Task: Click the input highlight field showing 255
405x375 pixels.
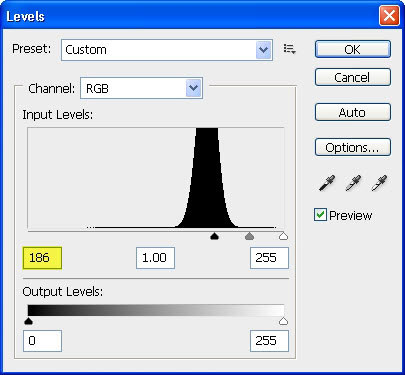Action: tap(269, 258)
